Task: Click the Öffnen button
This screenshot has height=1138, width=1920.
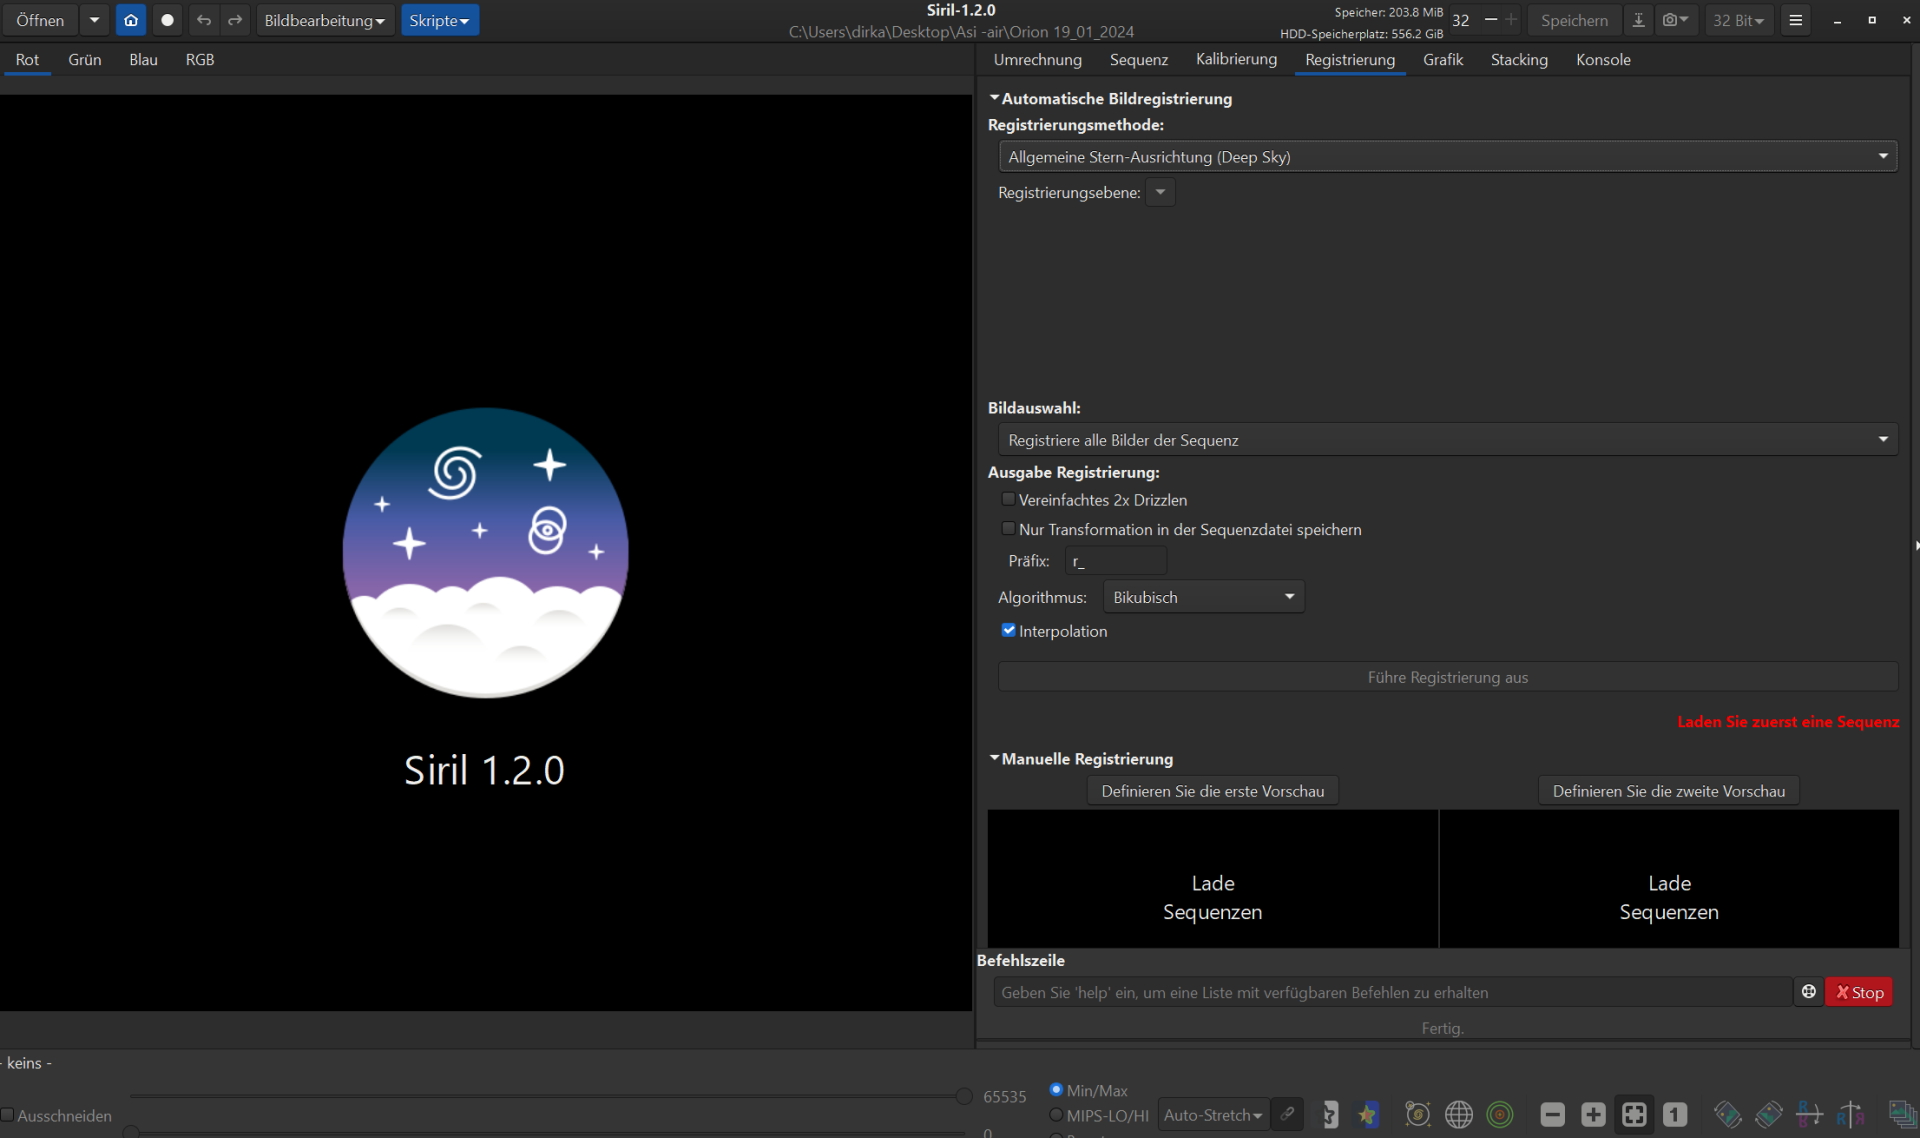Action: click(40, 20)
